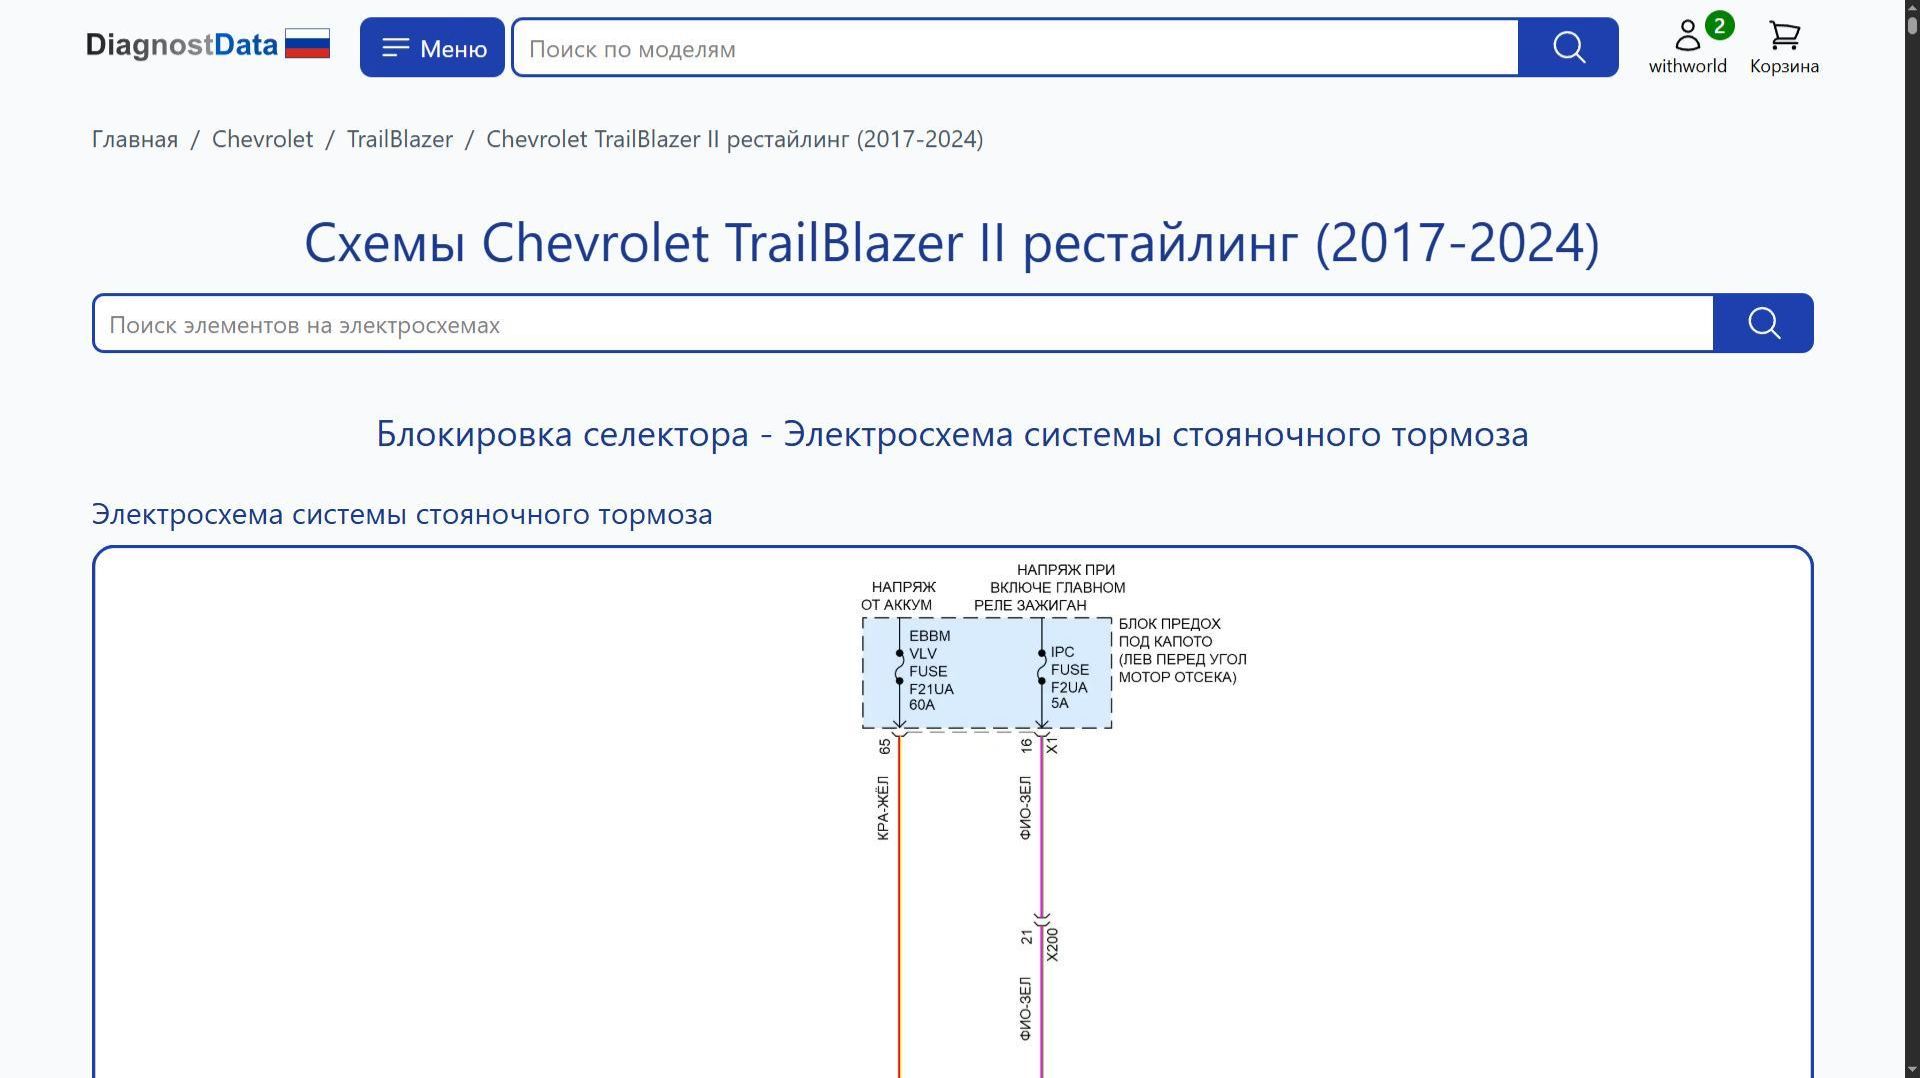Open the withworld user account icon
The width and height of the screenshot is (1920, 1078).
[1687, 47]
